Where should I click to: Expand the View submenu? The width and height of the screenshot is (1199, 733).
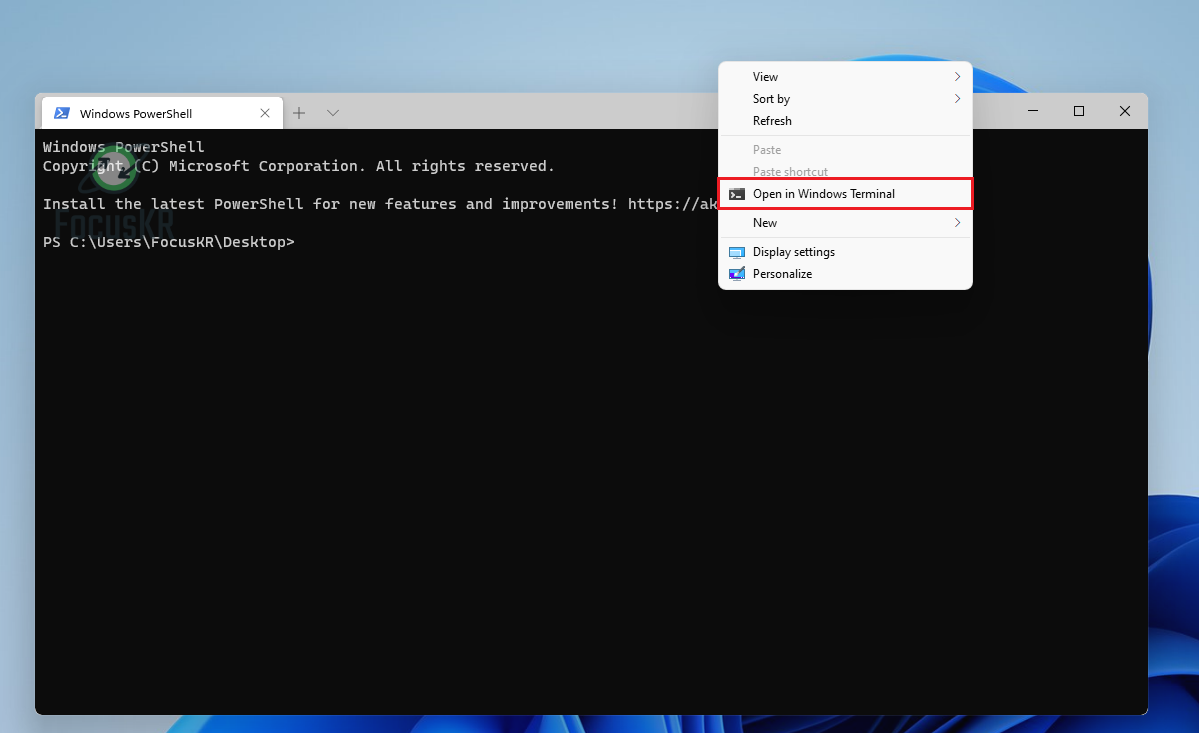(845, 76)
